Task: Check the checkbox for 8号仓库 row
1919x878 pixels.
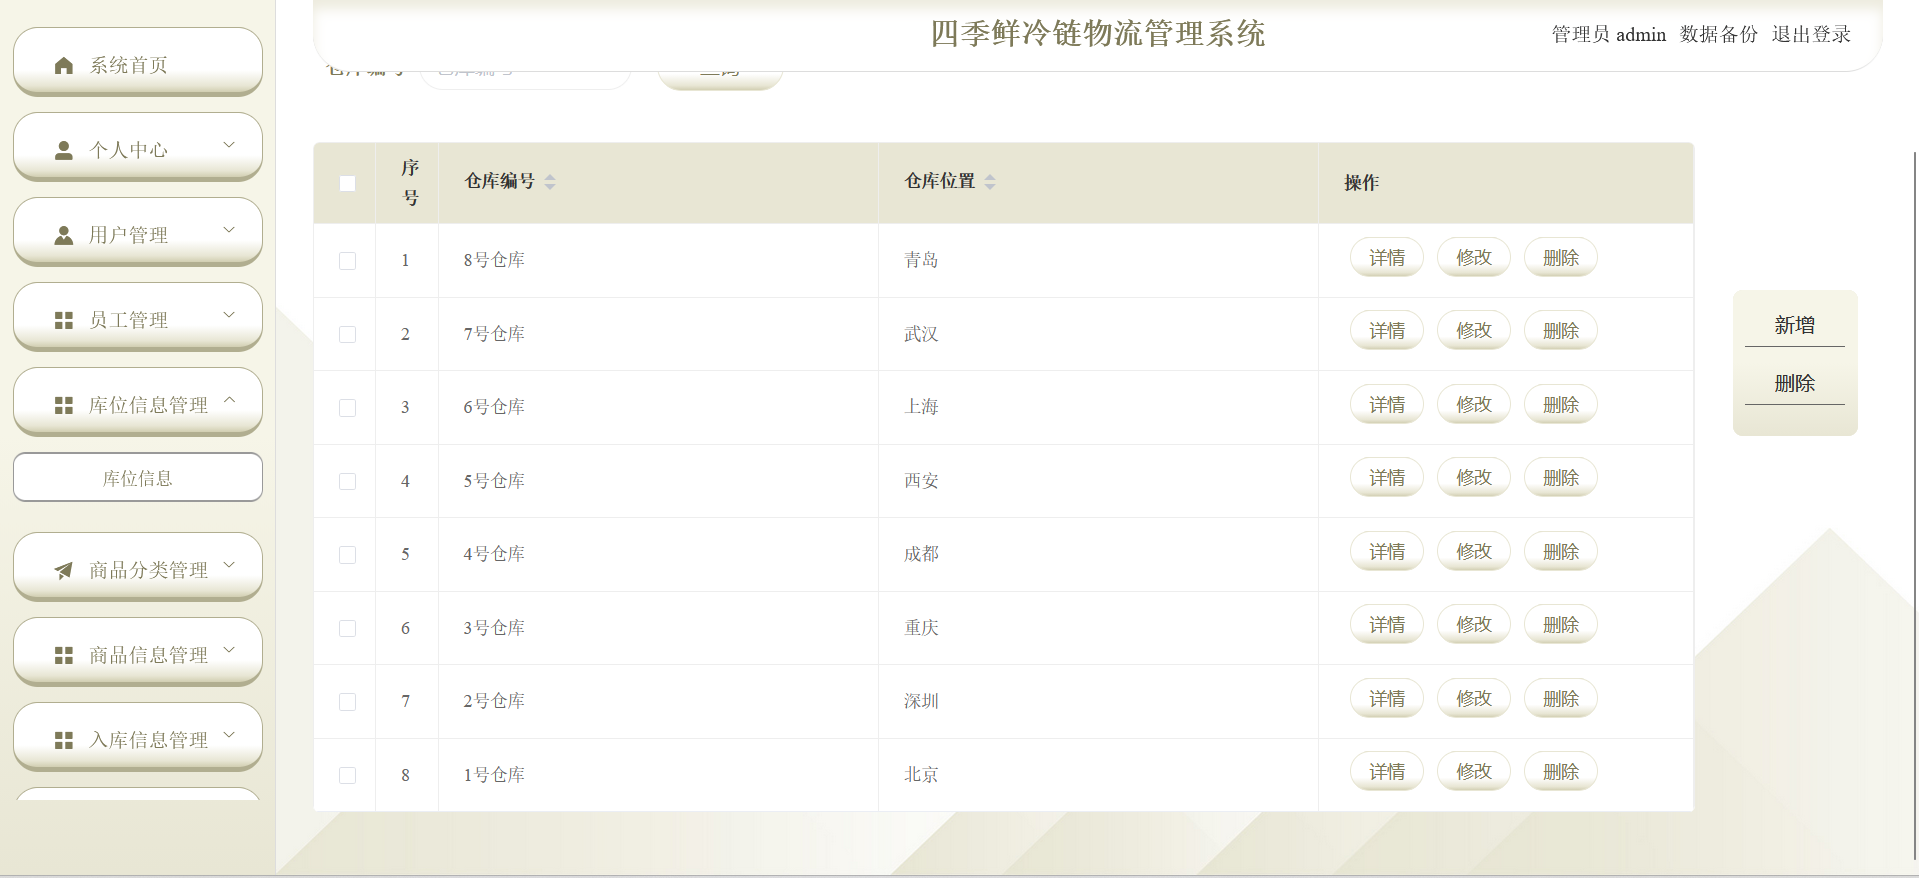Action: coord(347,261)
